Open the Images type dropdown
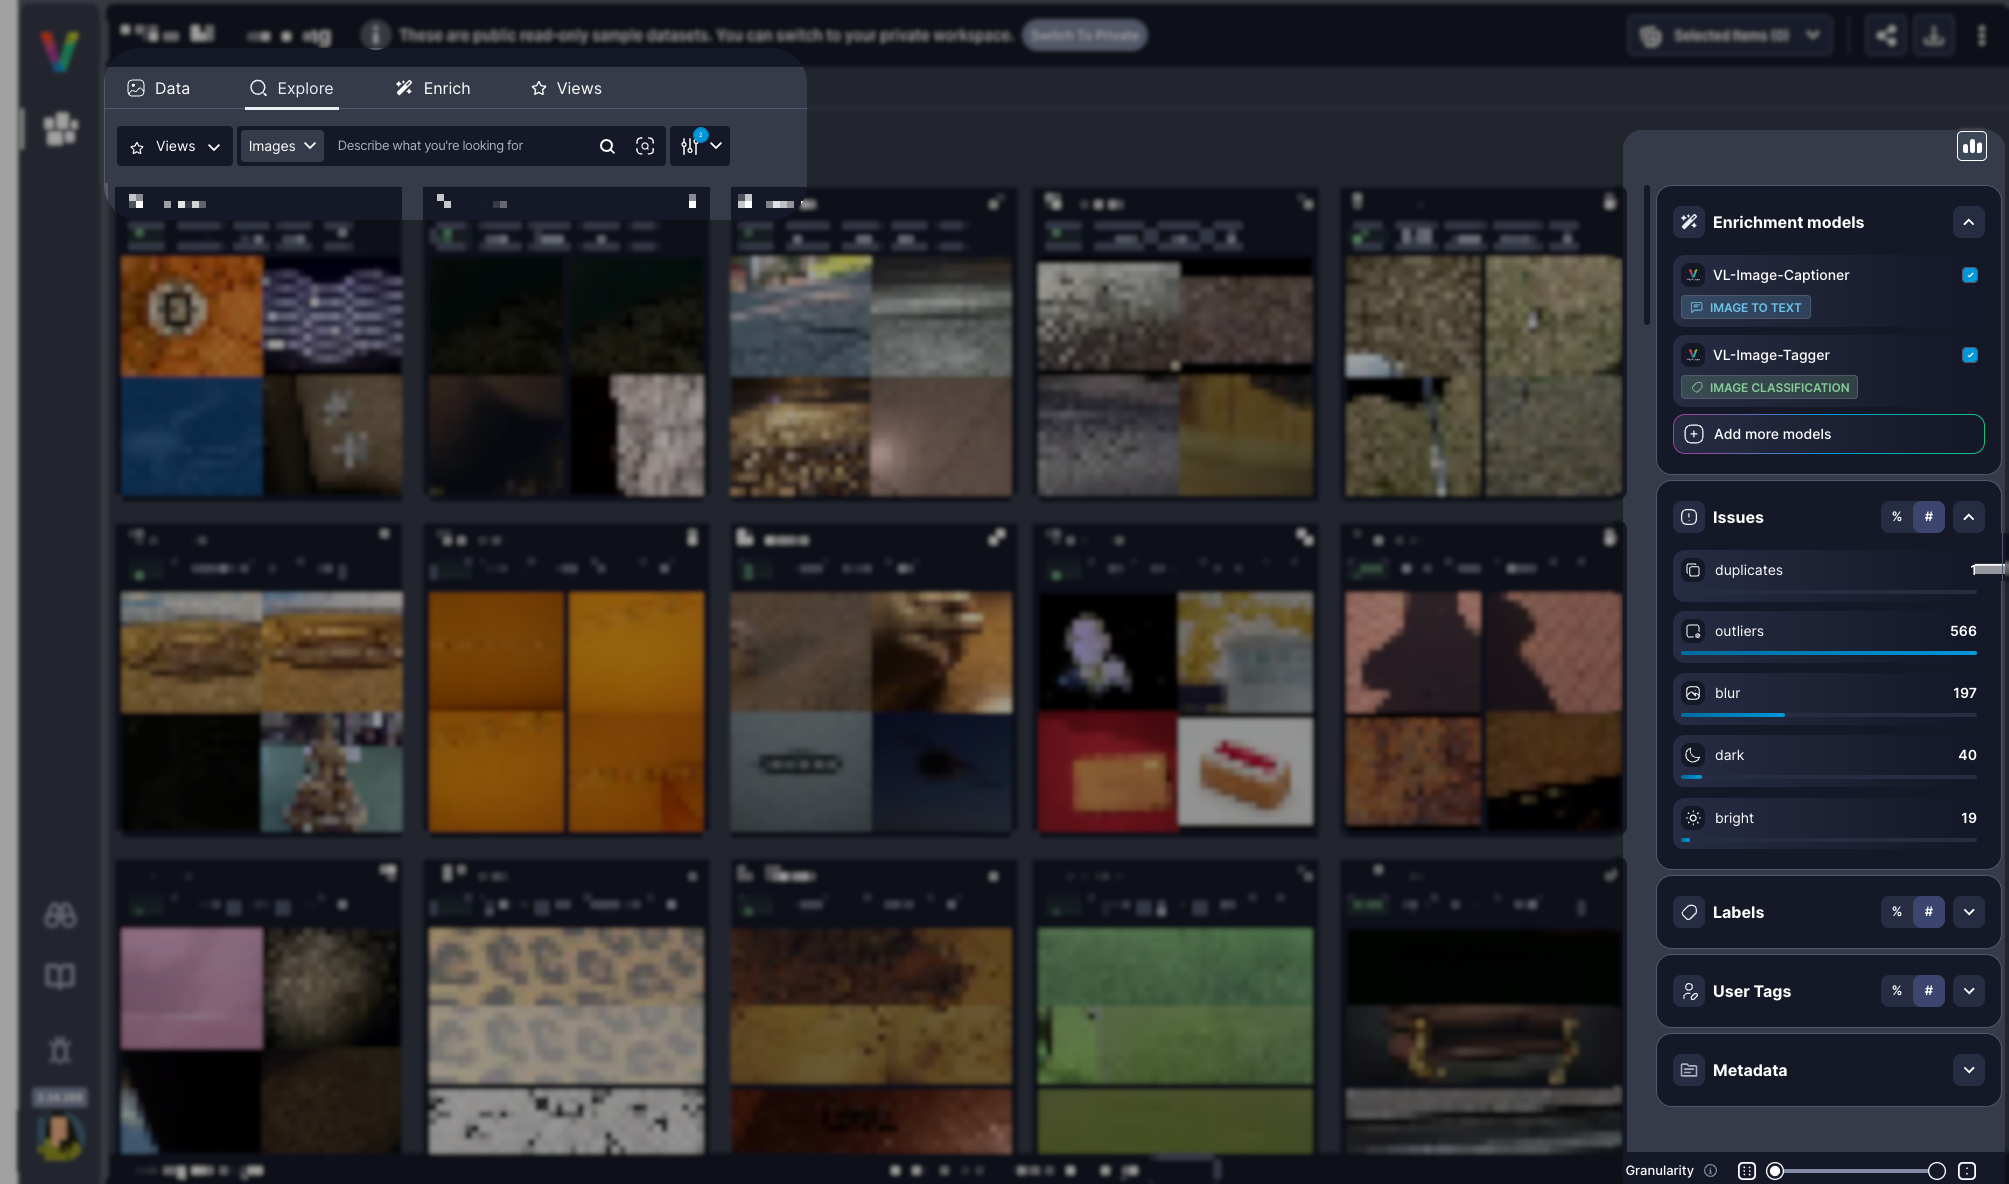Screen dimensions: 2009x1184 pos(281,146)
